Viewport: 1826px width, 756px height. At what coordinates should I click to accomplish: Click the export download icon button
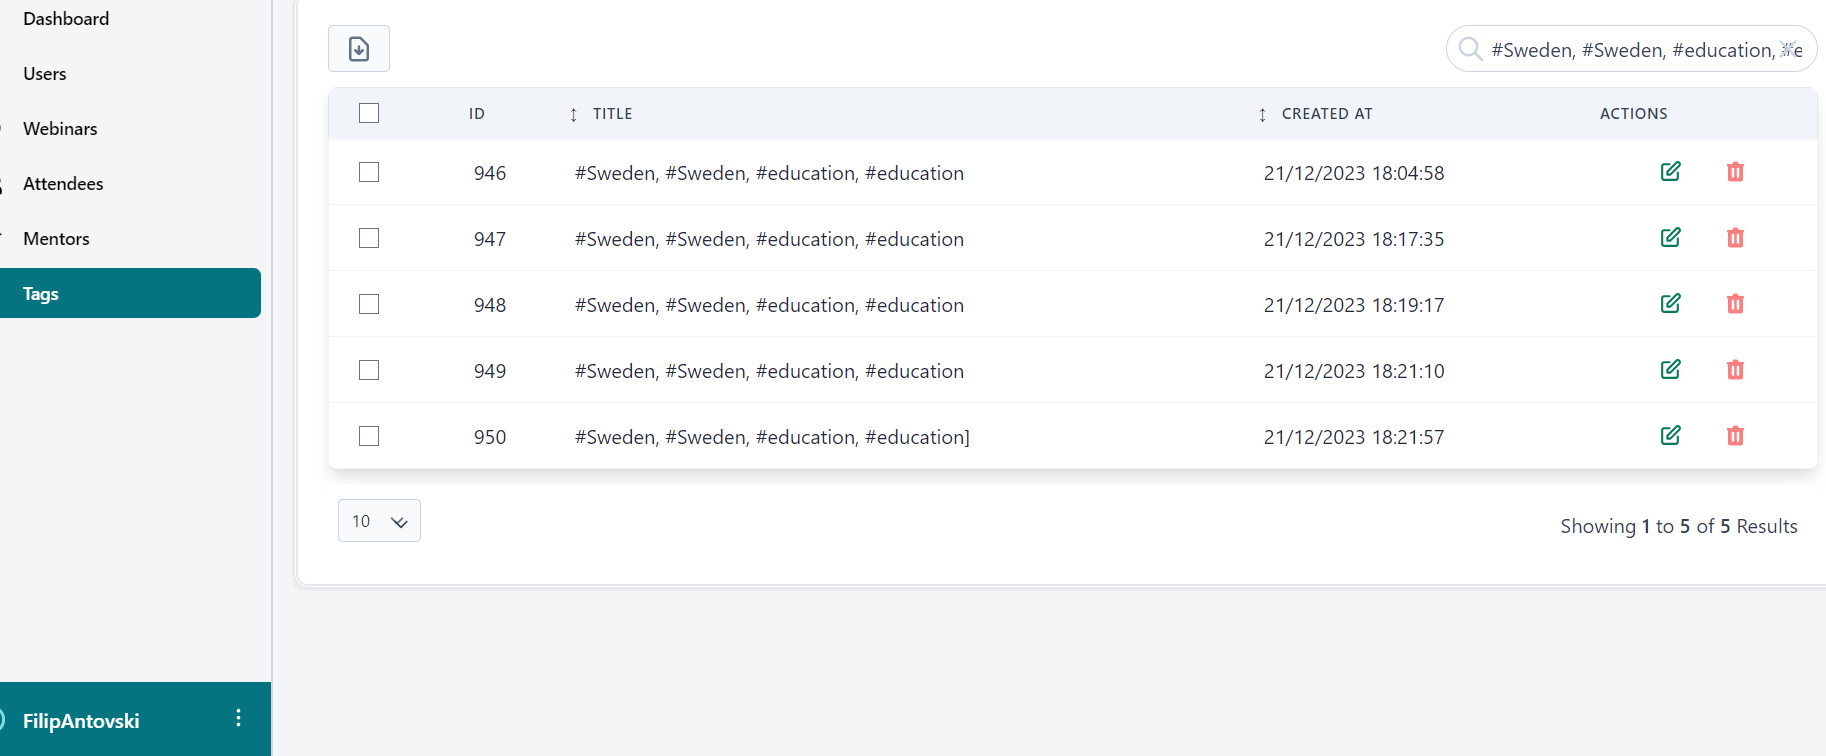[x=359, y=49]
